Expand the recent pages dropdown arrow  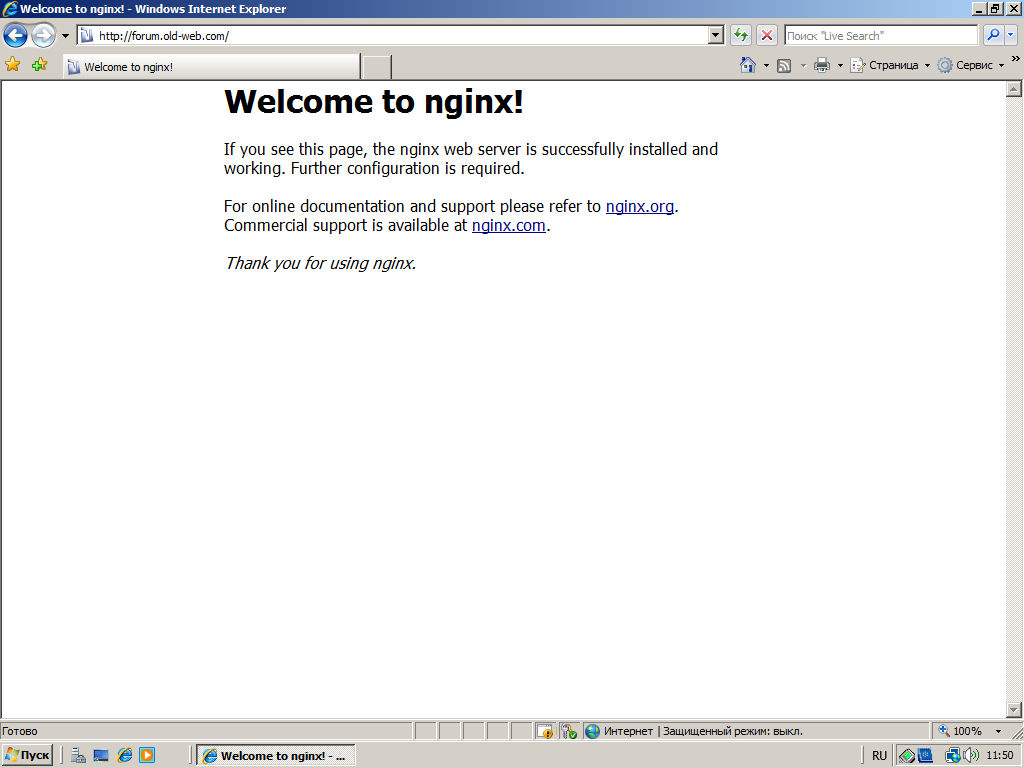click(x=66, y=35)
